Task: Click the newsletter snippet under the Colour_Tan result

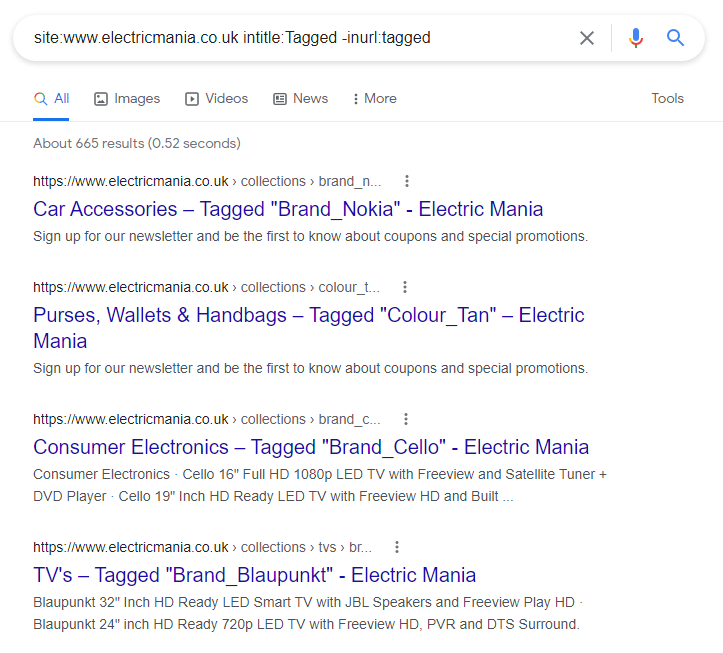Action: pos(310,368)
